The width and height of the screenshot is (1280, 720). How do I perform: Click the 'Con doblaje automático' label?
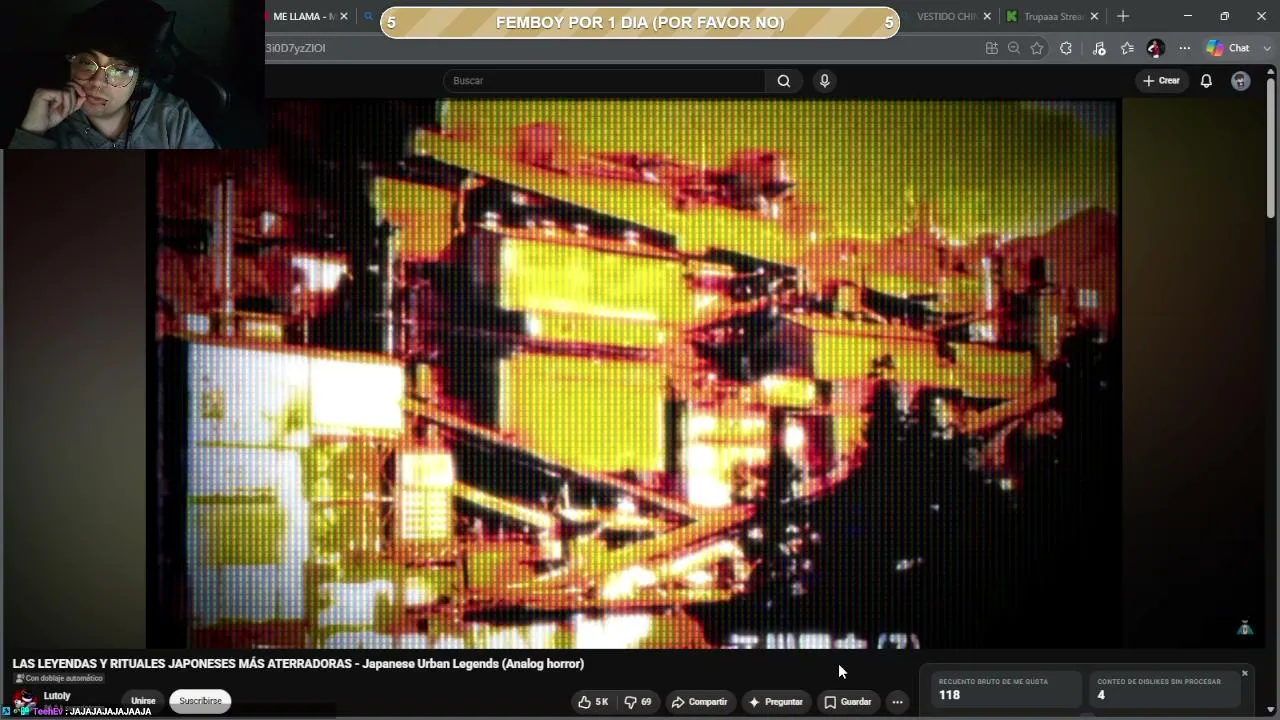tap(58, 679)
